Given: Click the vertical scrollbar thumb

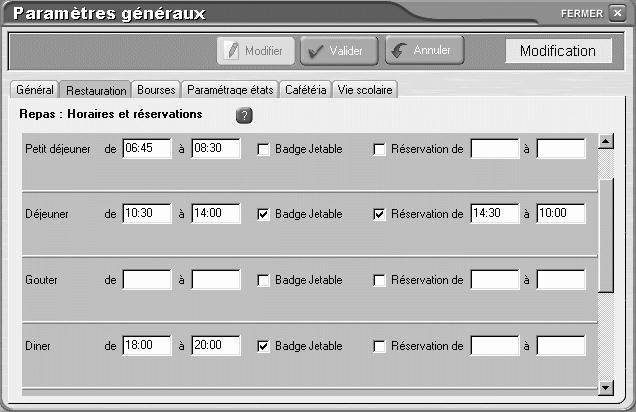Looking at the screenshot, I should click(606, 235).
